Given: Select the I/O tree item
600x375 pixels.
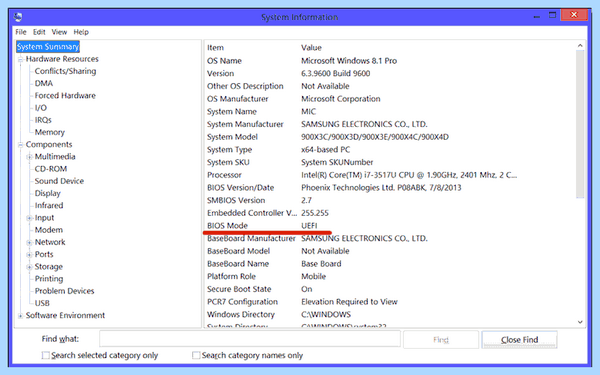Looking at the screenshot, I should click(x=41, y=108).
